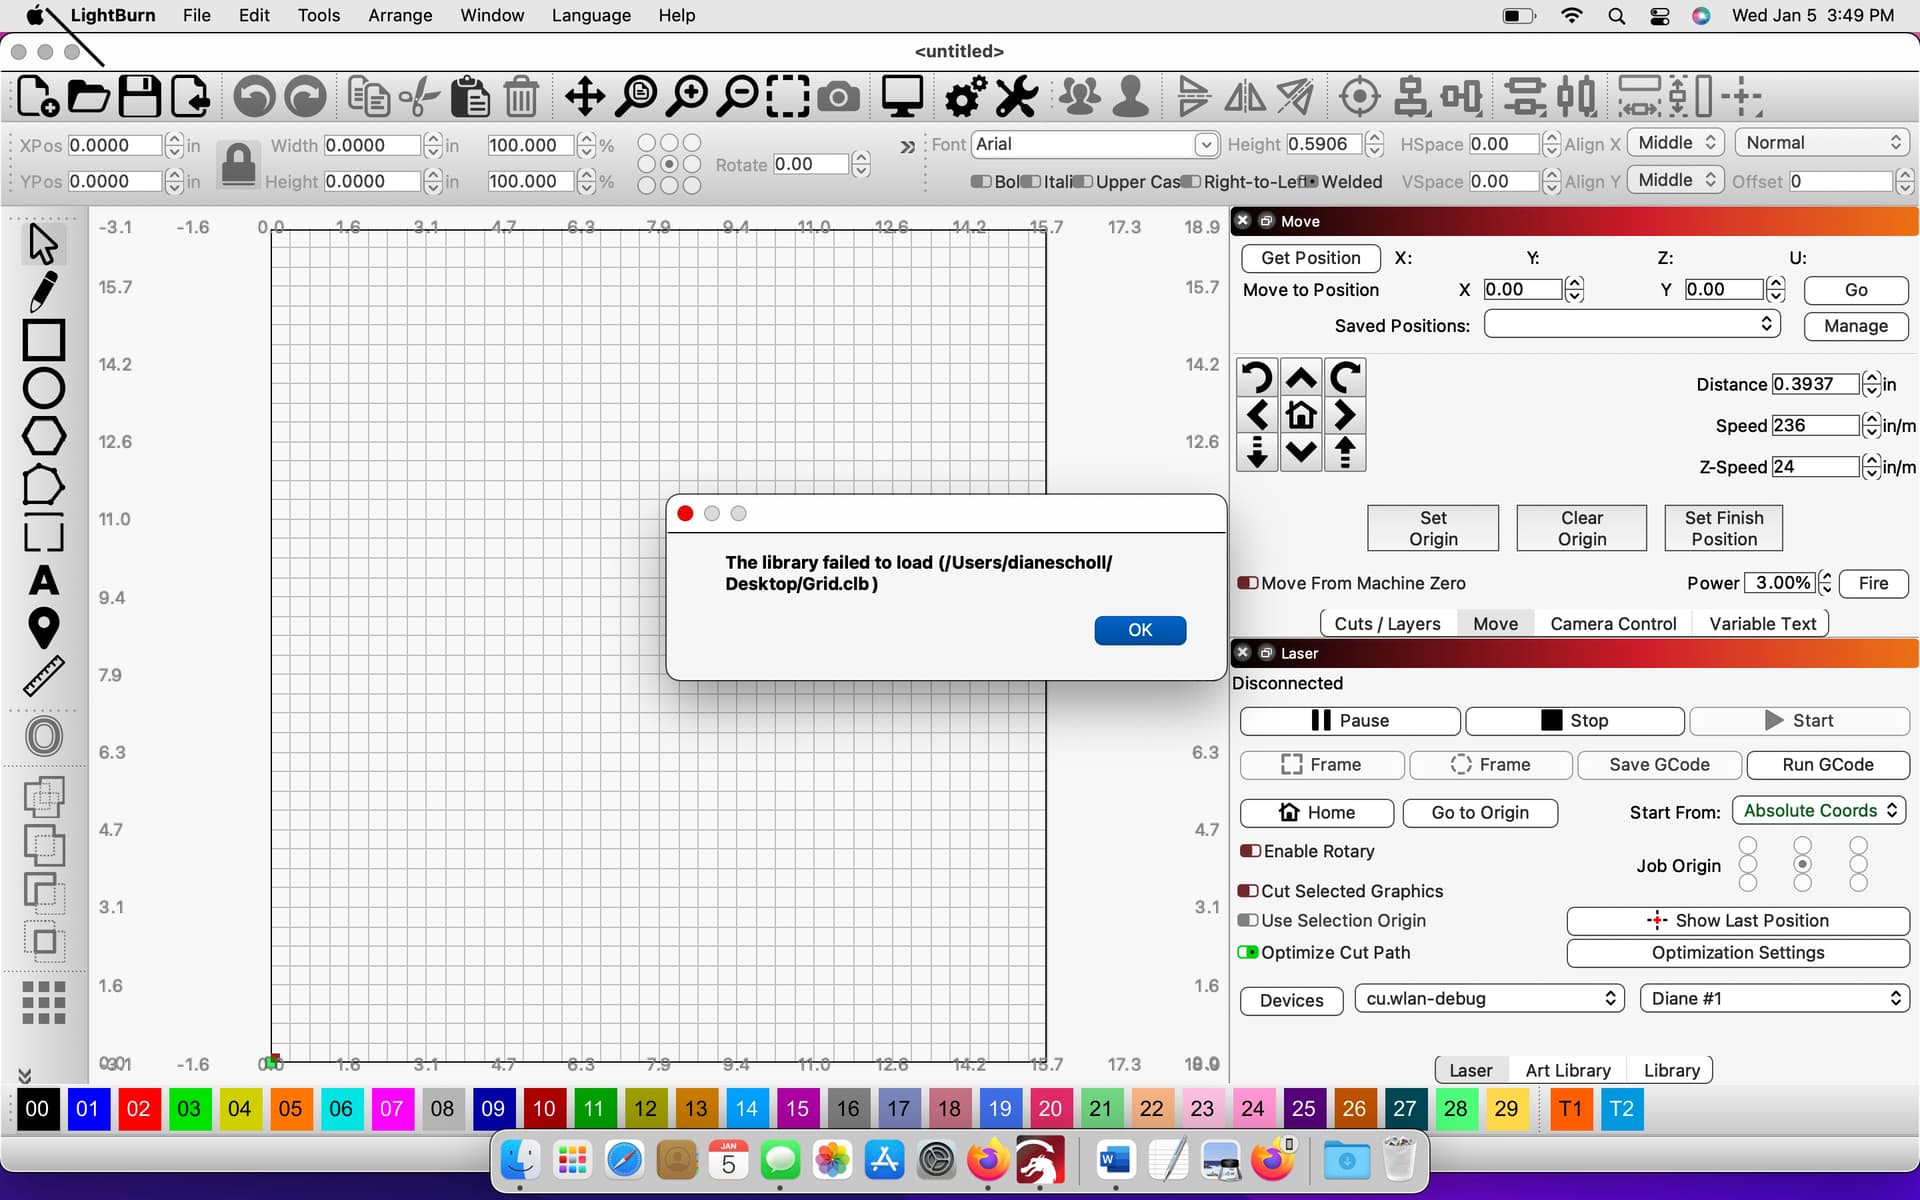
Task: Switch to Cuts / Layers tab
Action: click(x=1387, y=624)
